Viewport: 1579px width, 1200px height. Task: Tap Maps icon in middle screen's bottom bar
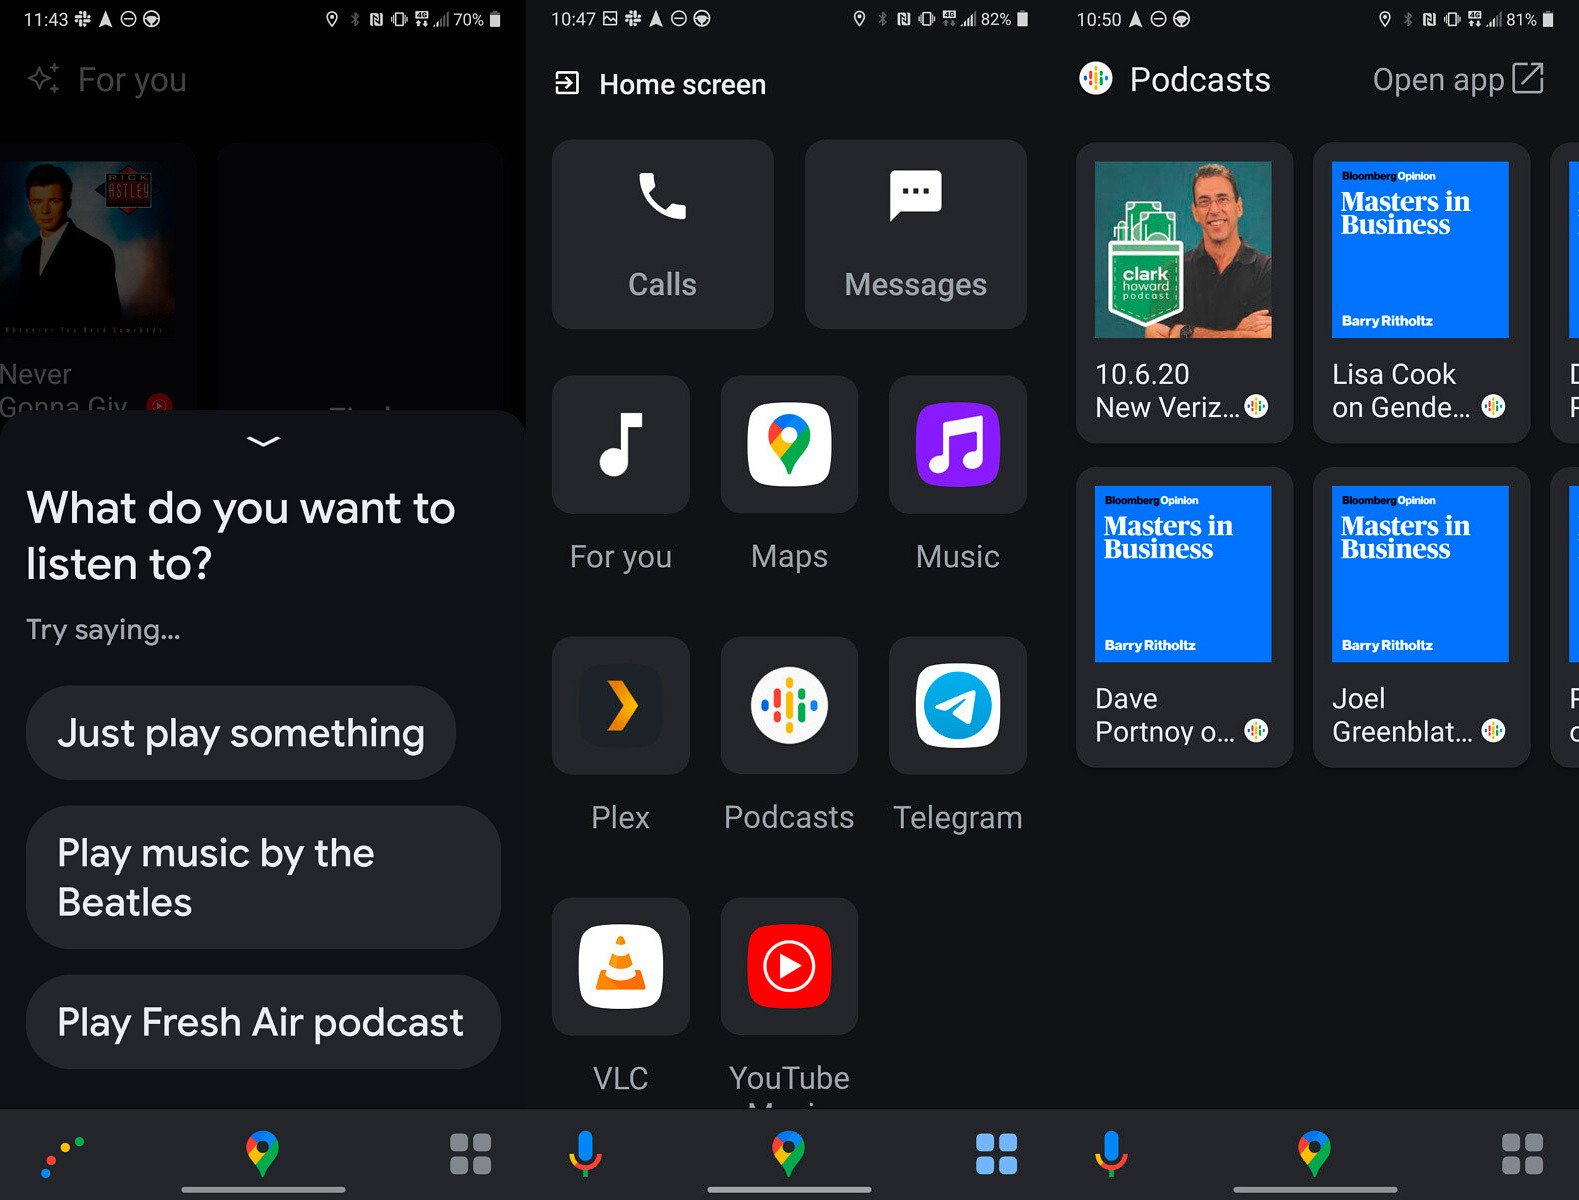788,1153
